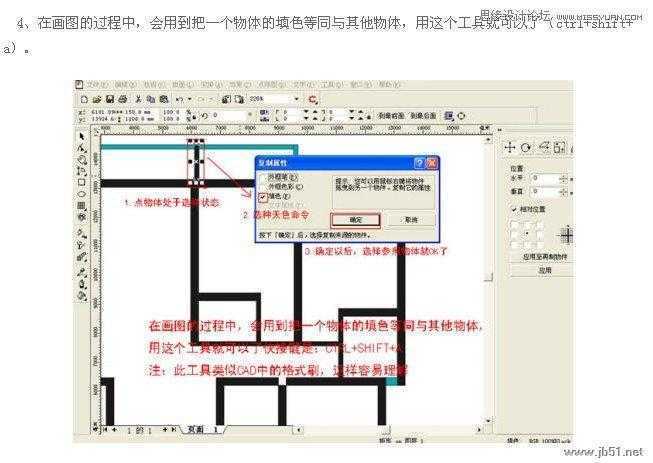Open the 编辑 Edit menu

pos(125,85)
